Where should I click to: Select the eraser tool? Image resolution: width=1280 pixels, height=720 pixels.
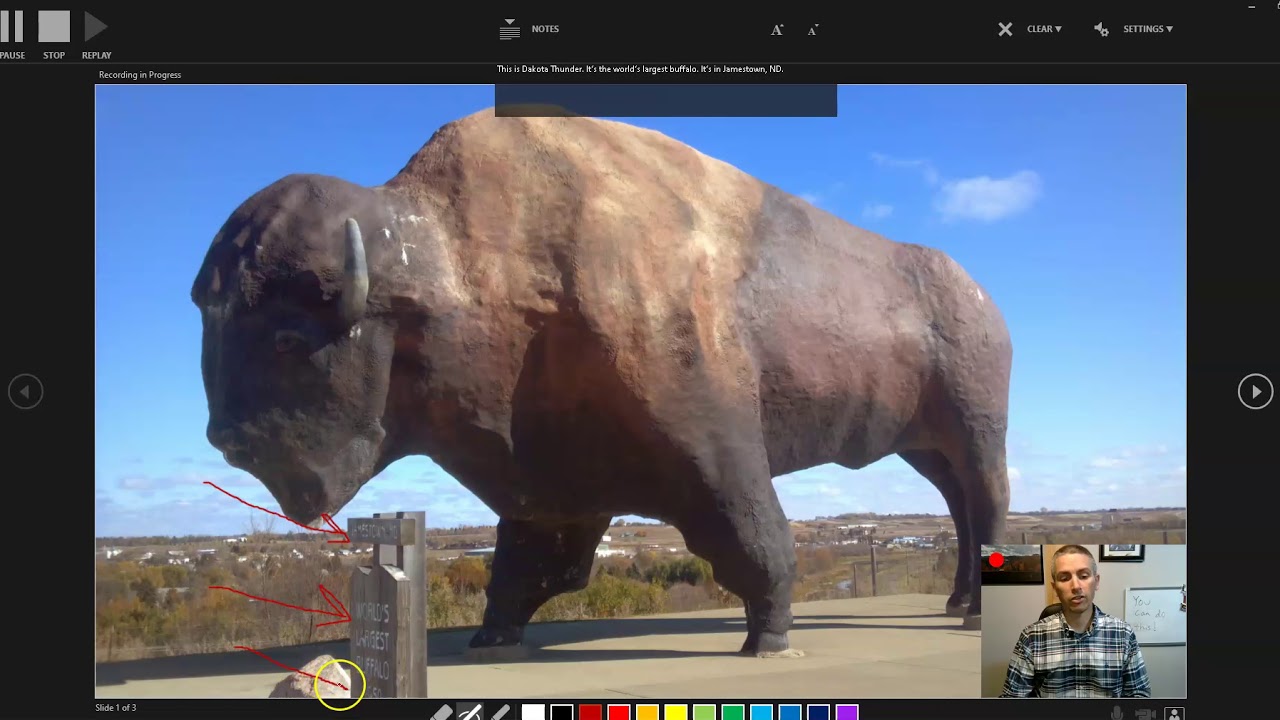441,713
